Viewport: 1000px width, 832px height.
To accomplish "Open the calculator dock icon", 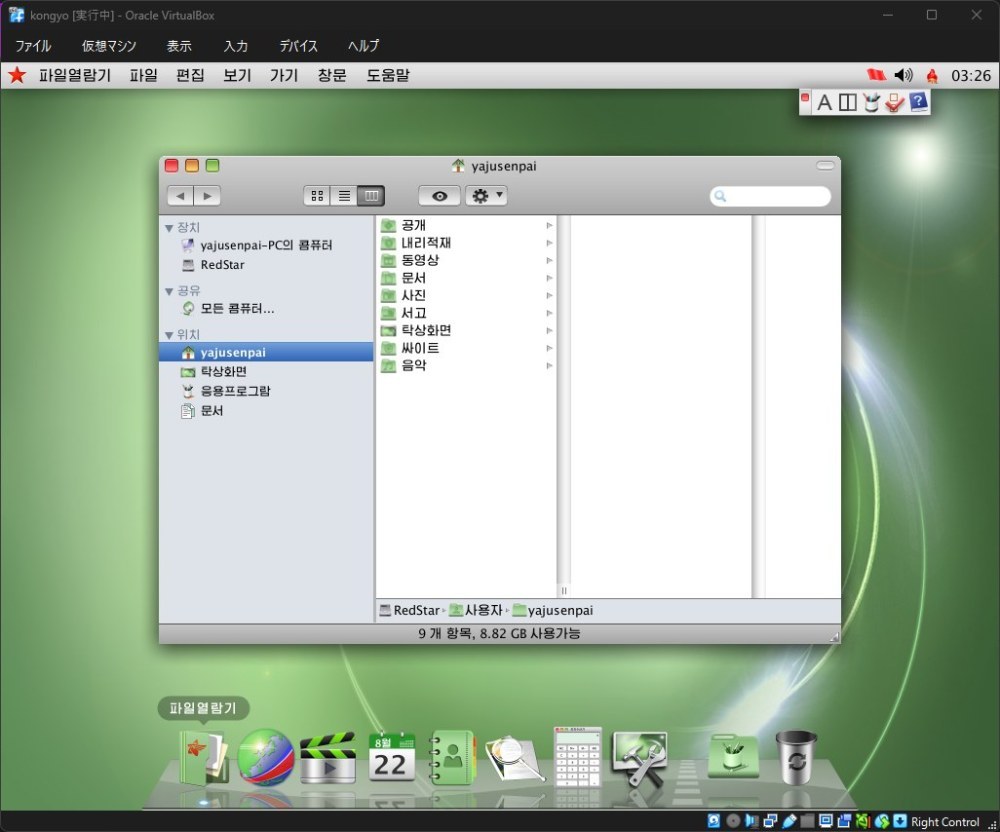I will (577, 757).
